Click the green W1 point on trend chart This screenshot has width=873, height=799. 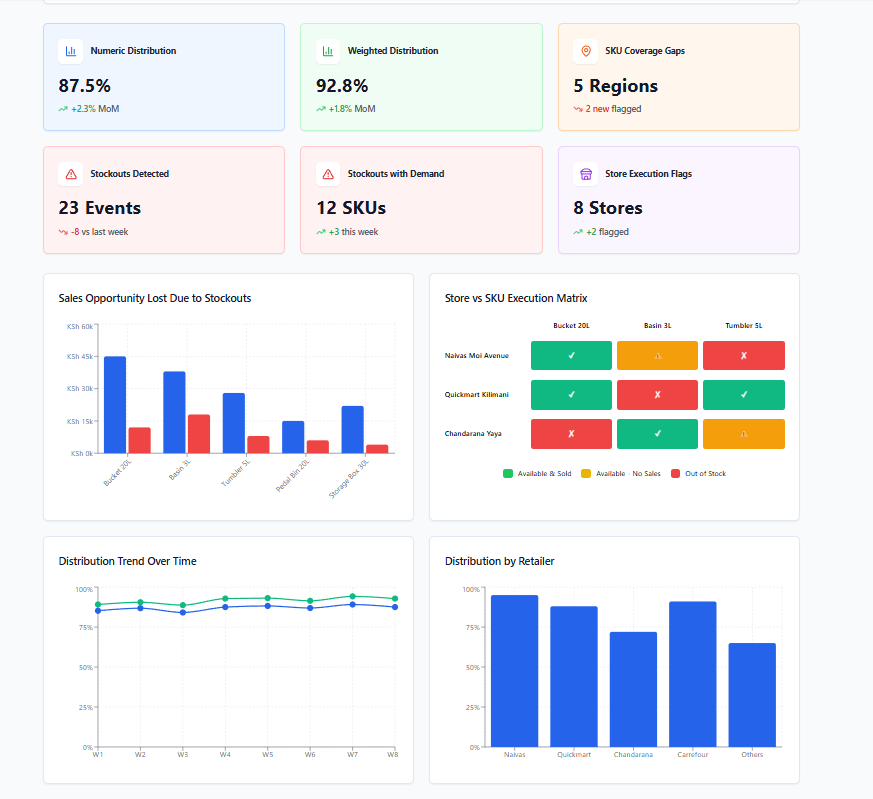tap(98, 605)
